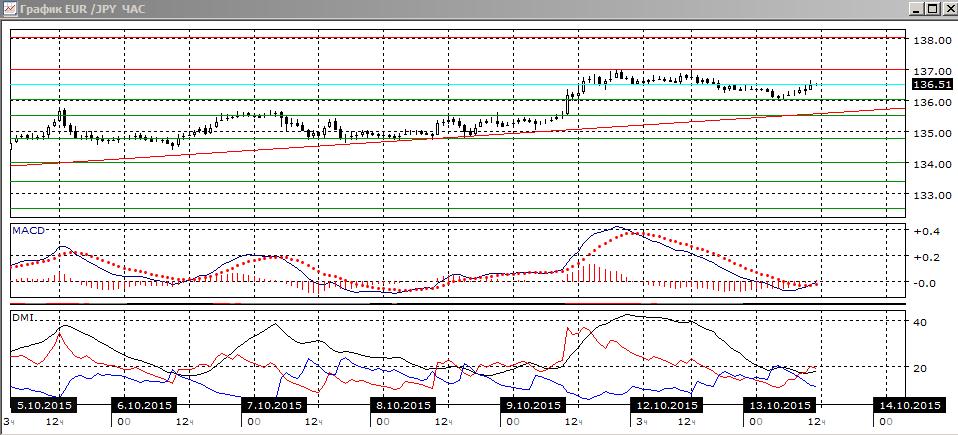Select the DMI indicator label

[x=23, y=317]
